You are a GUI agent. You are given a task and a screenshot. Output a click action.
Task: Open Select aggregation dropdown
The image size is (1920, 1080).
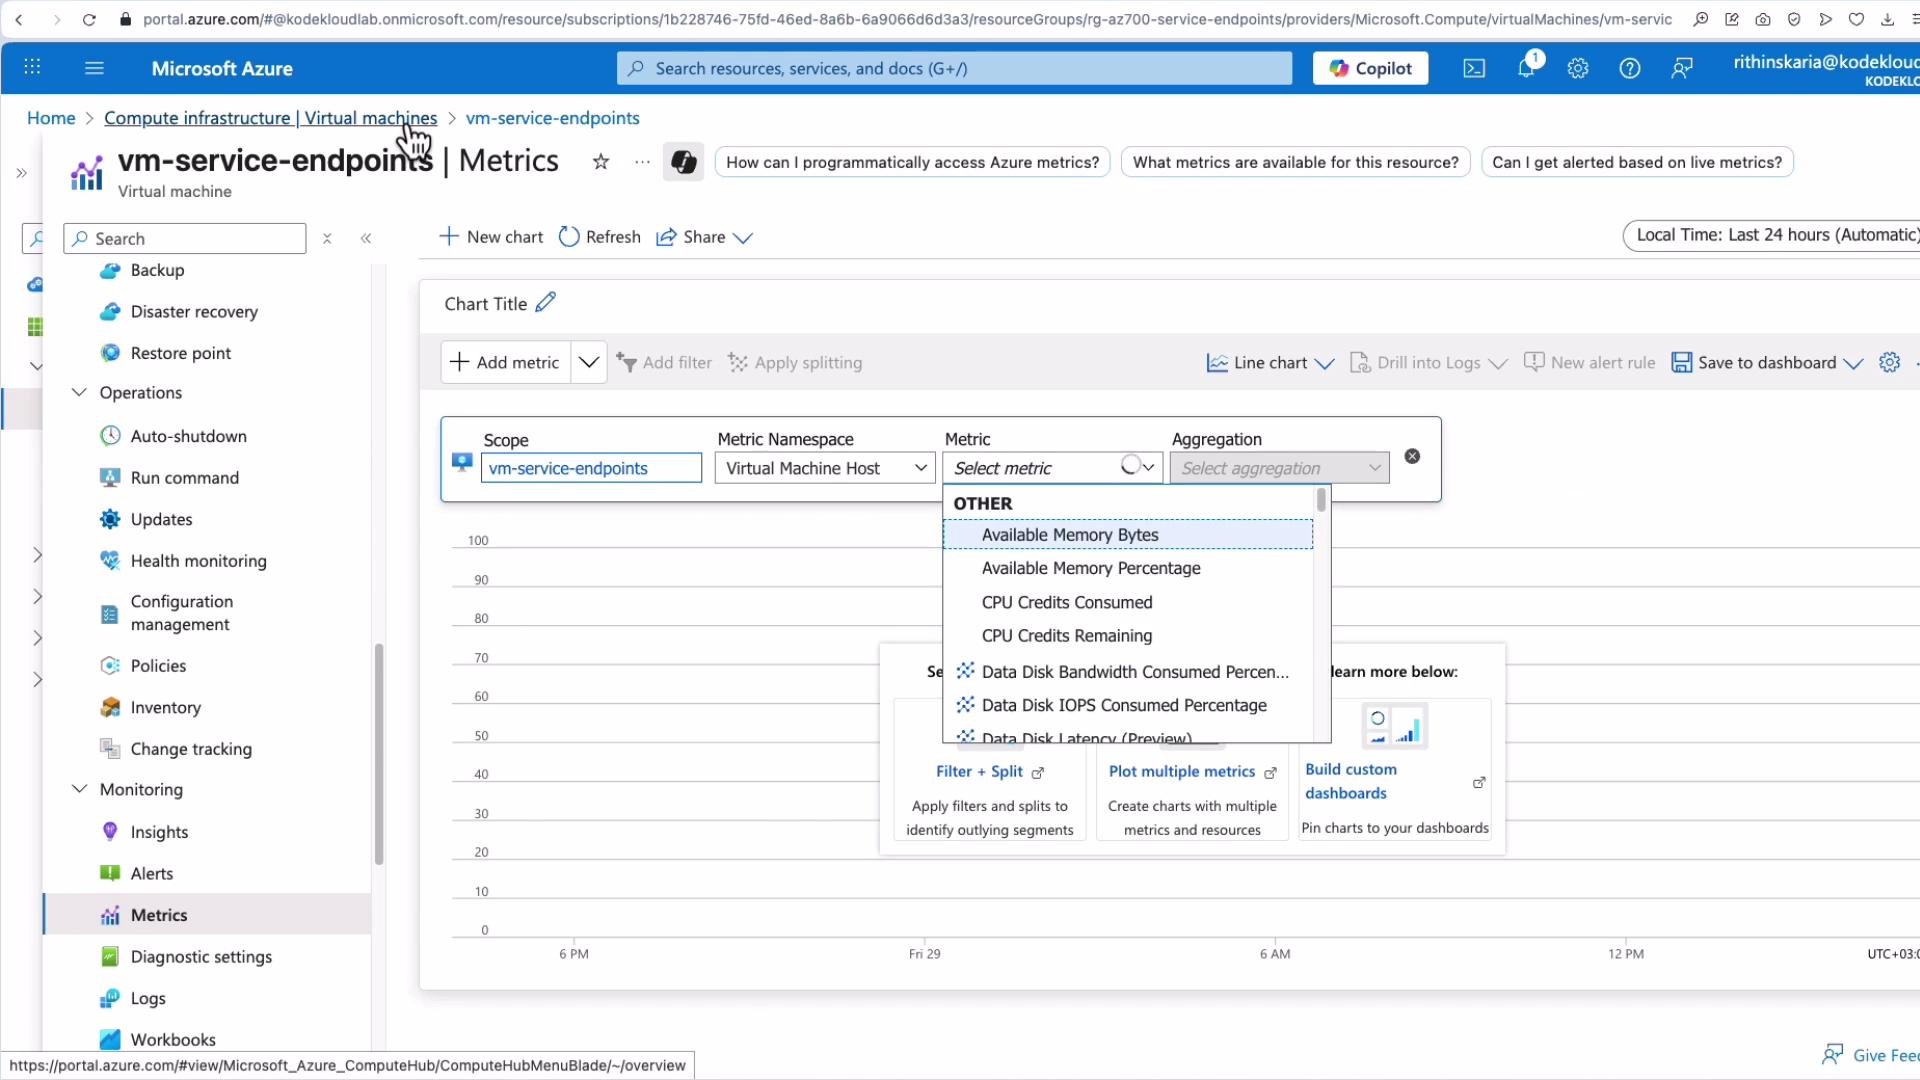tap(1280, 468)
